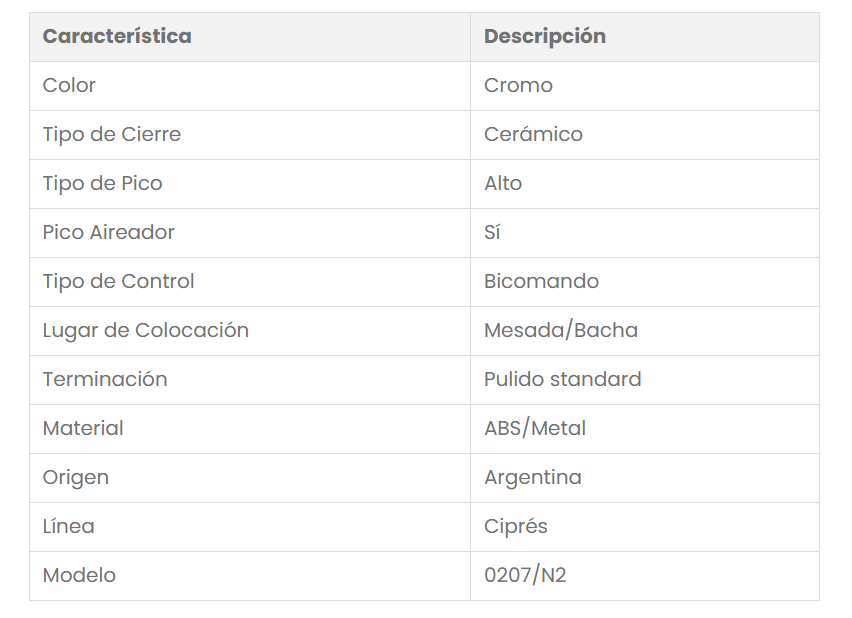Click the ABS/Metal value cell
The image size is (852, 618).
535,428
